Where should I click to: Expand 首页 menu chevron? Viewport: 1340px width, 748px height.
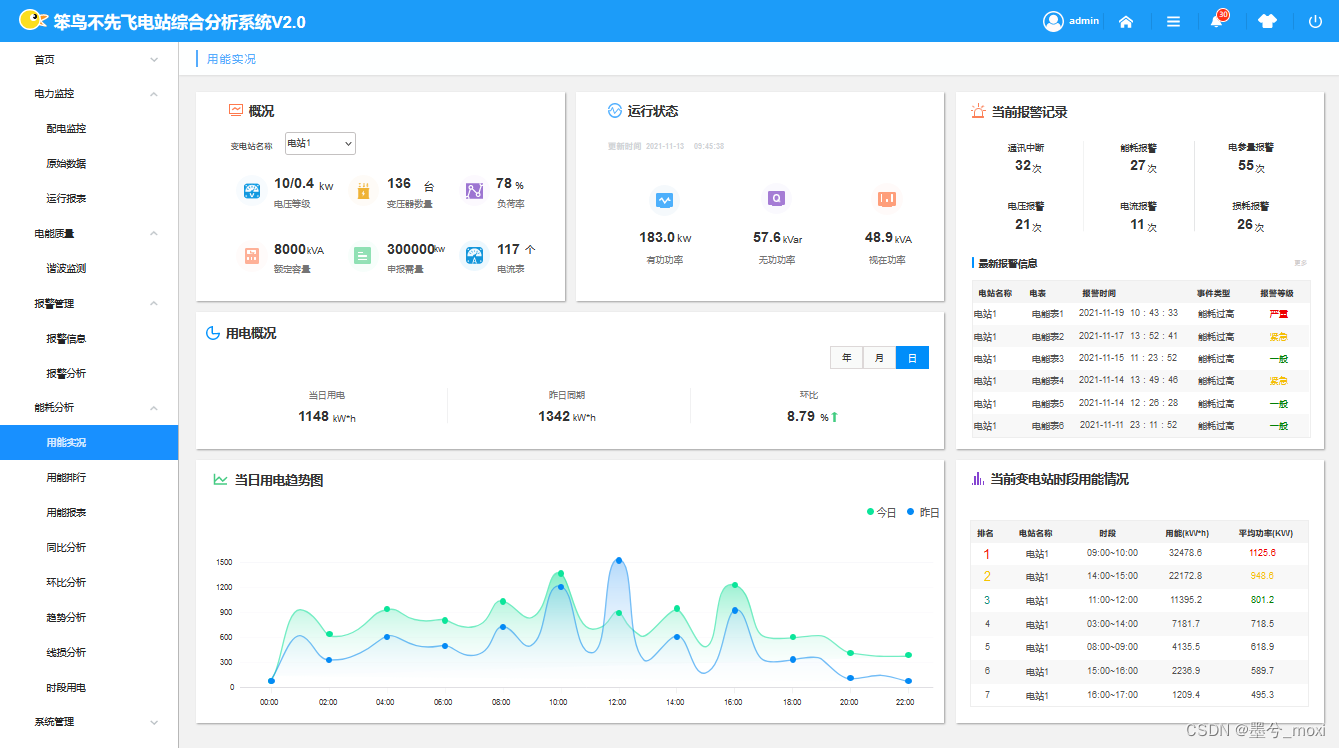(154, 60)
